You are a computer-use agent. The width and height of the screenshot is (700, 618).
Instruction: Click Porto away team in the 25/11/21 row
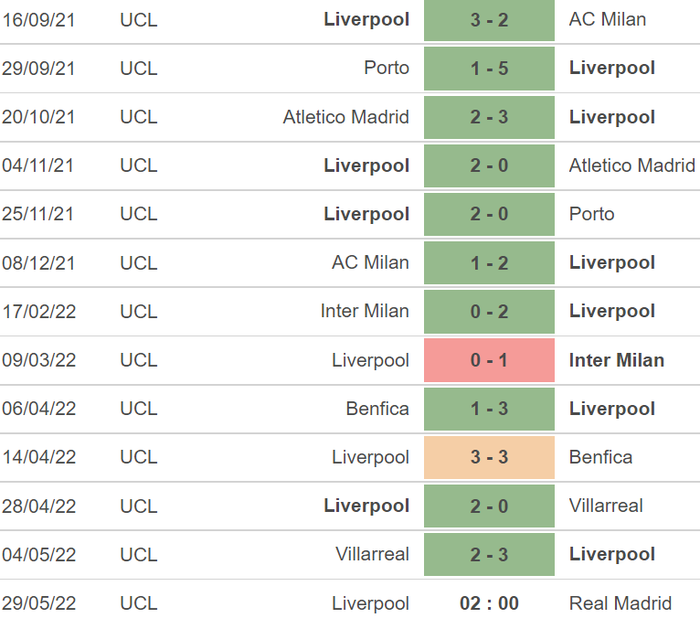click(592, 214)
